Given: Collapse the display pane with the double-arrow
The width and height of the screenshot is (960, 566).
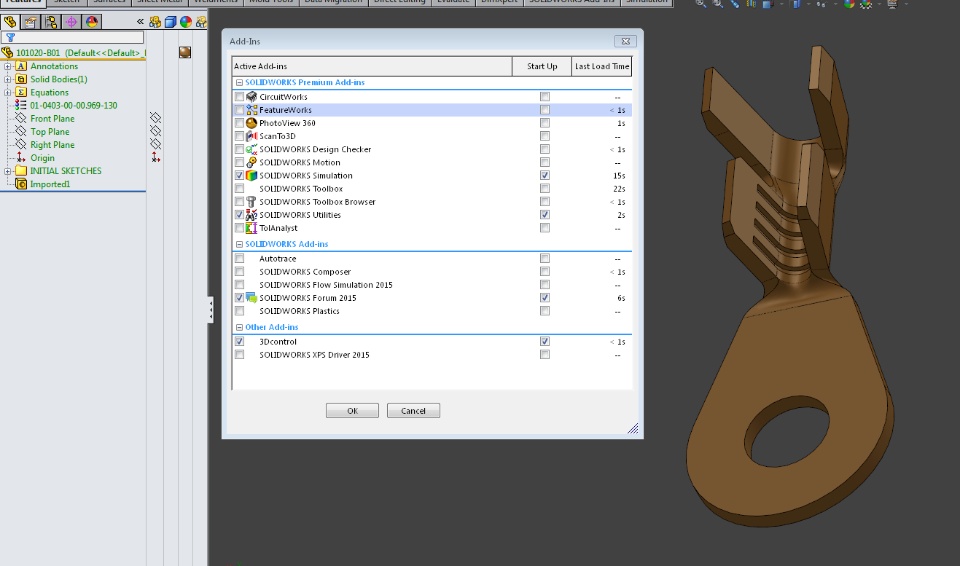Looking at the screenshot, I should click(140, 22).
